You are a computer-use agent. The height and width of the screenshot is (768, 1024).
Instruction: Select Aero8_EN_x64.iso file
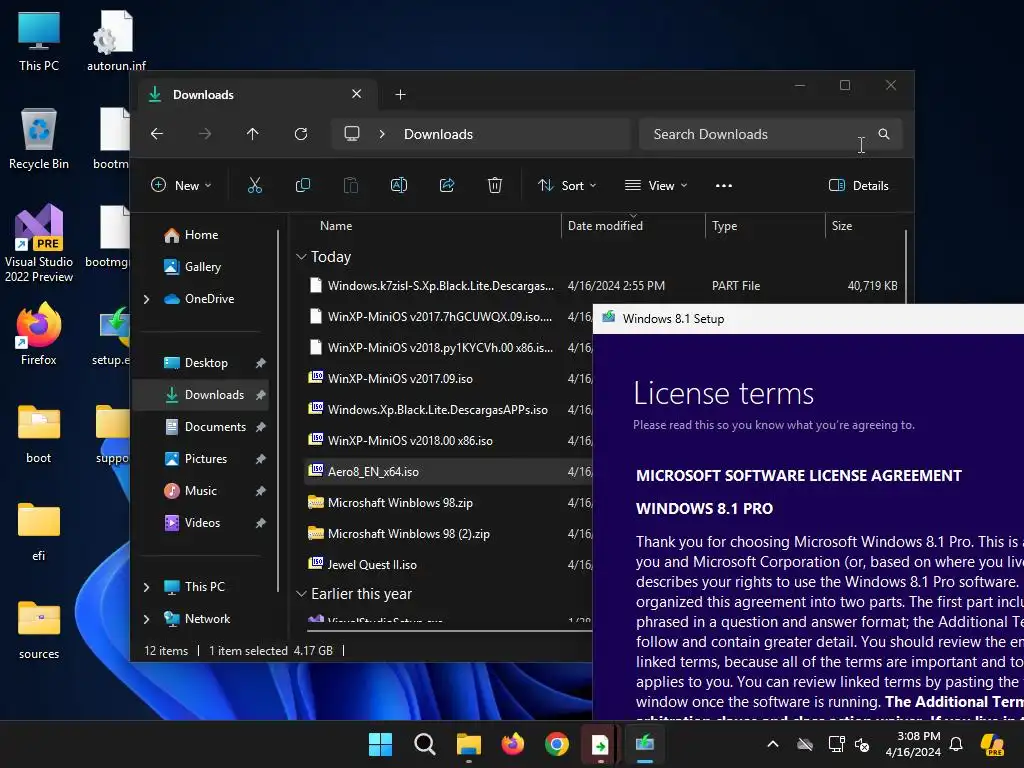pyautogui.click(x=449, y=472)
